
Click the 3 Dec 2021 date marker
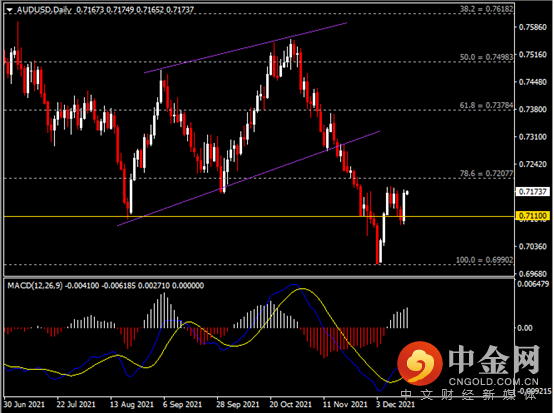(395, 404)
